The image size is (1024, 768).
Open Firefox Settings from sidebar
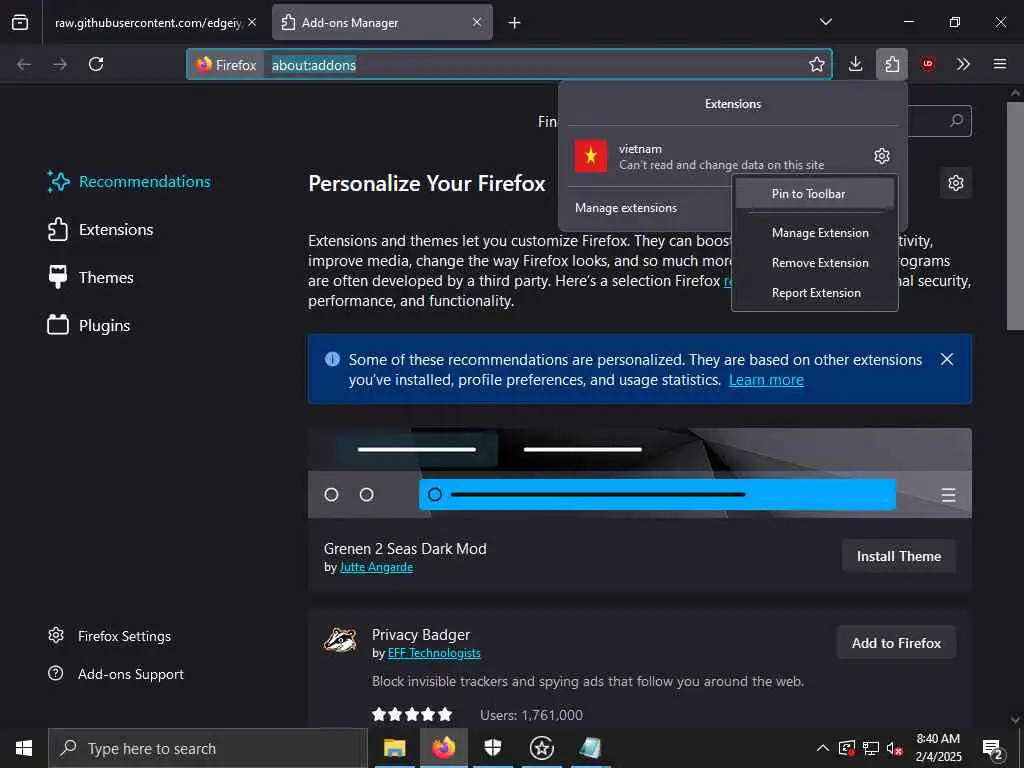click(109, 636)
